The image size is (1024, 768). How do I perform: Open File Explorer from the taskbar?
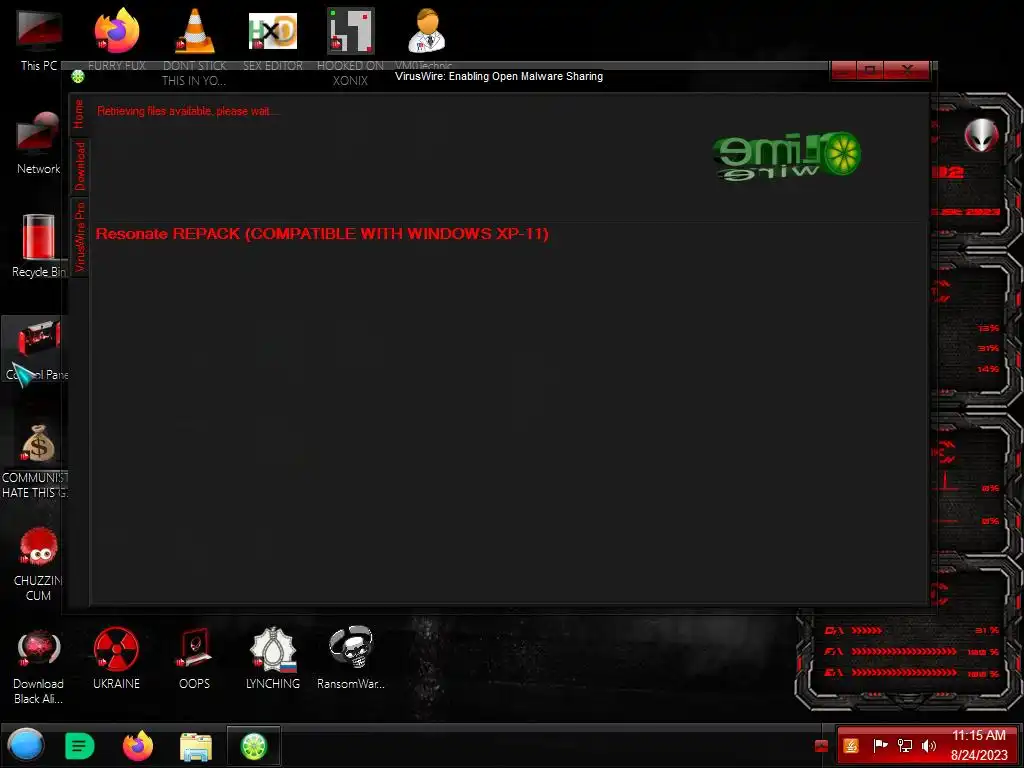coord(196,747)
